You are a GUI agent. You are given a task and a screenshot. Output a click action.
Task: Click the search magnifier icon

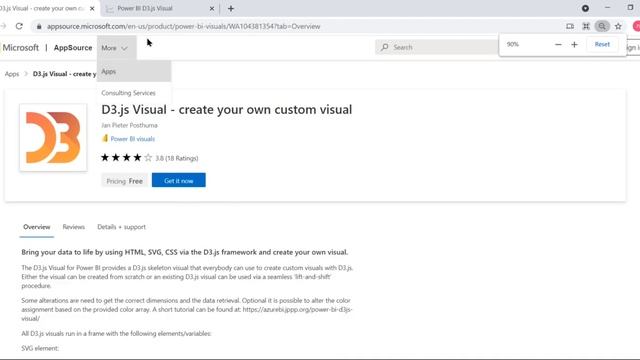[x=384, y=47]
